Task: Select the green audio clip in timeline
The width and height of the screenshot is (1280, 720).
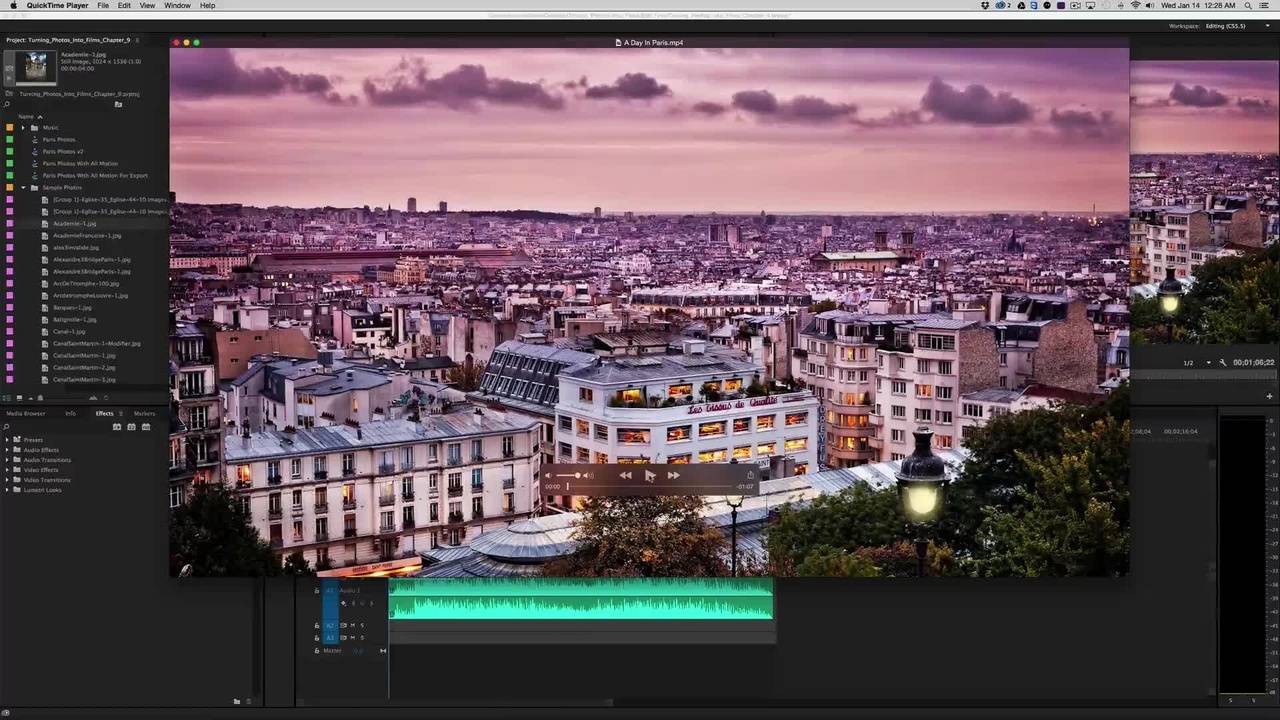Action: coord(581,598)
